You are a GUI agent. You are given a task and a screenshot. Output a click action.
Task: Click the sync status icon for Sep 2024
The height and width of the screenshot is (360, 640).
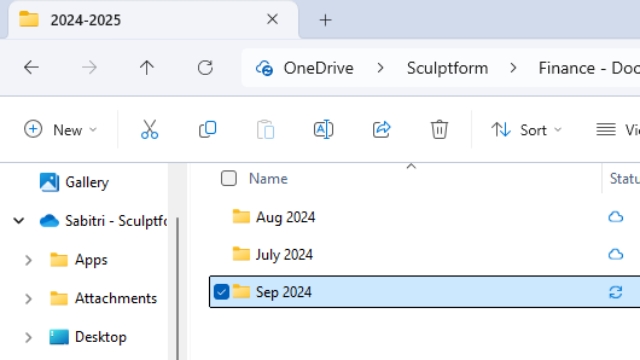pos(616,292)
